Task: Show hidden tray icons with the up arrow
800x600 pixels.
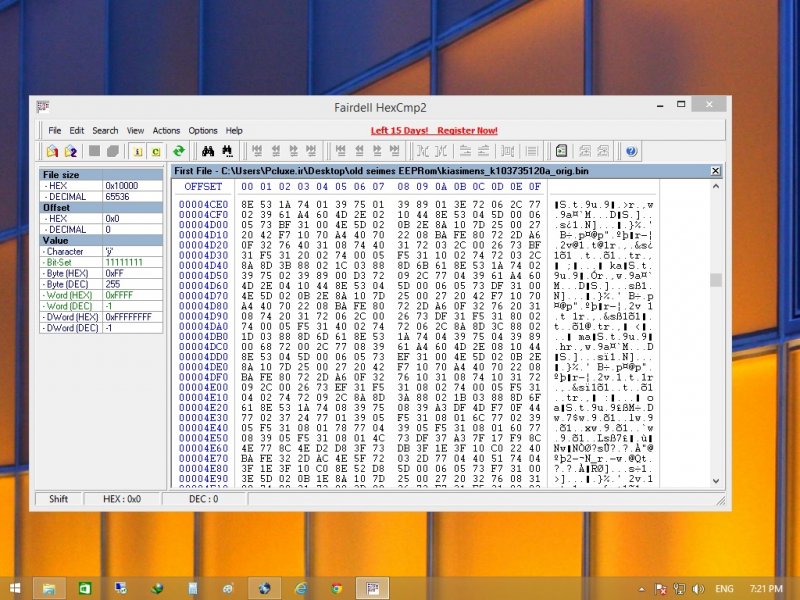Action: (641, 589)
